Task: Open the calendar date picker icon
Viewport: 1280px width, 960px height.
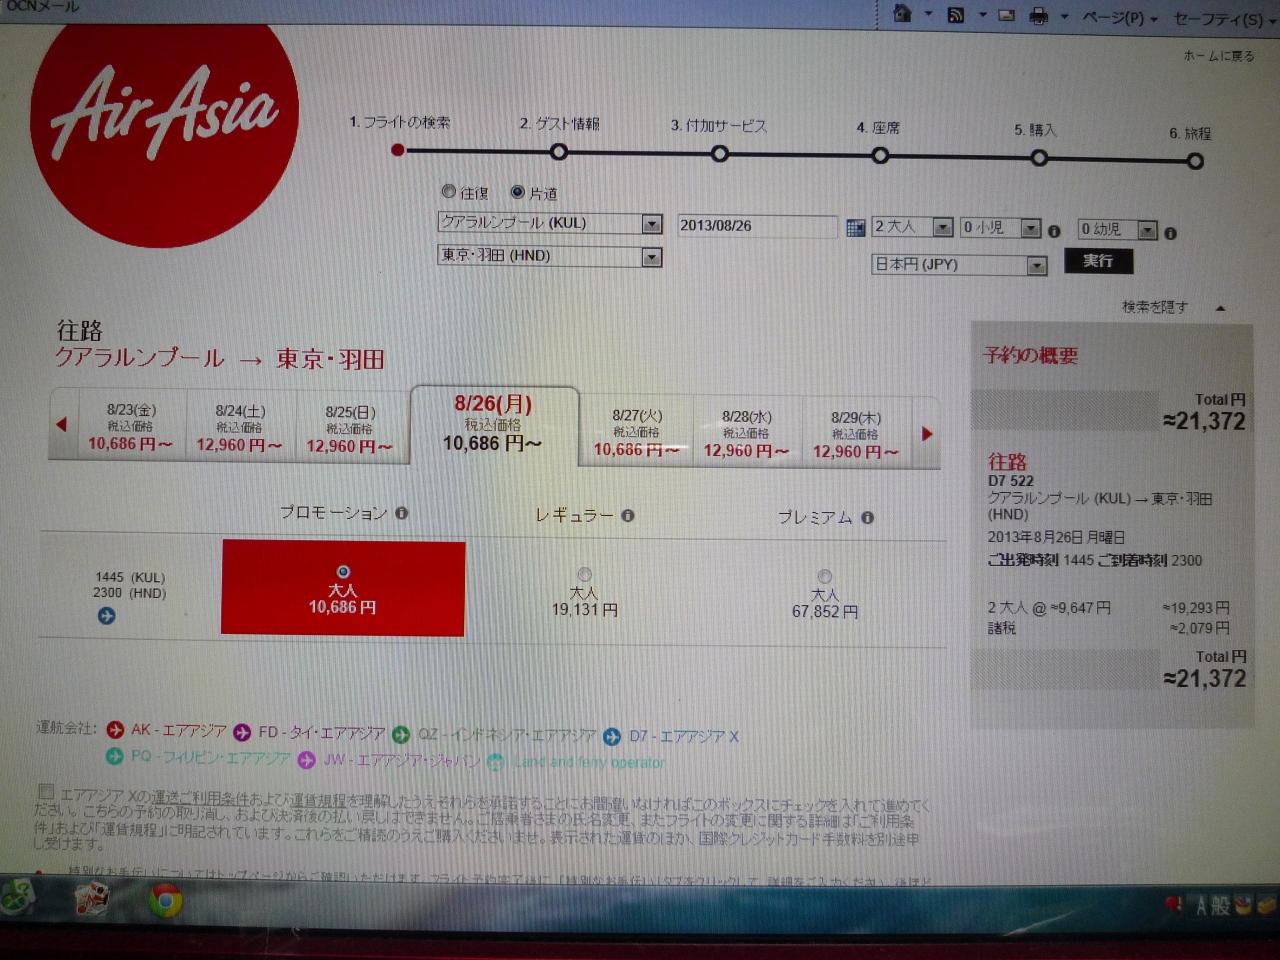Action: click(855, 228)
